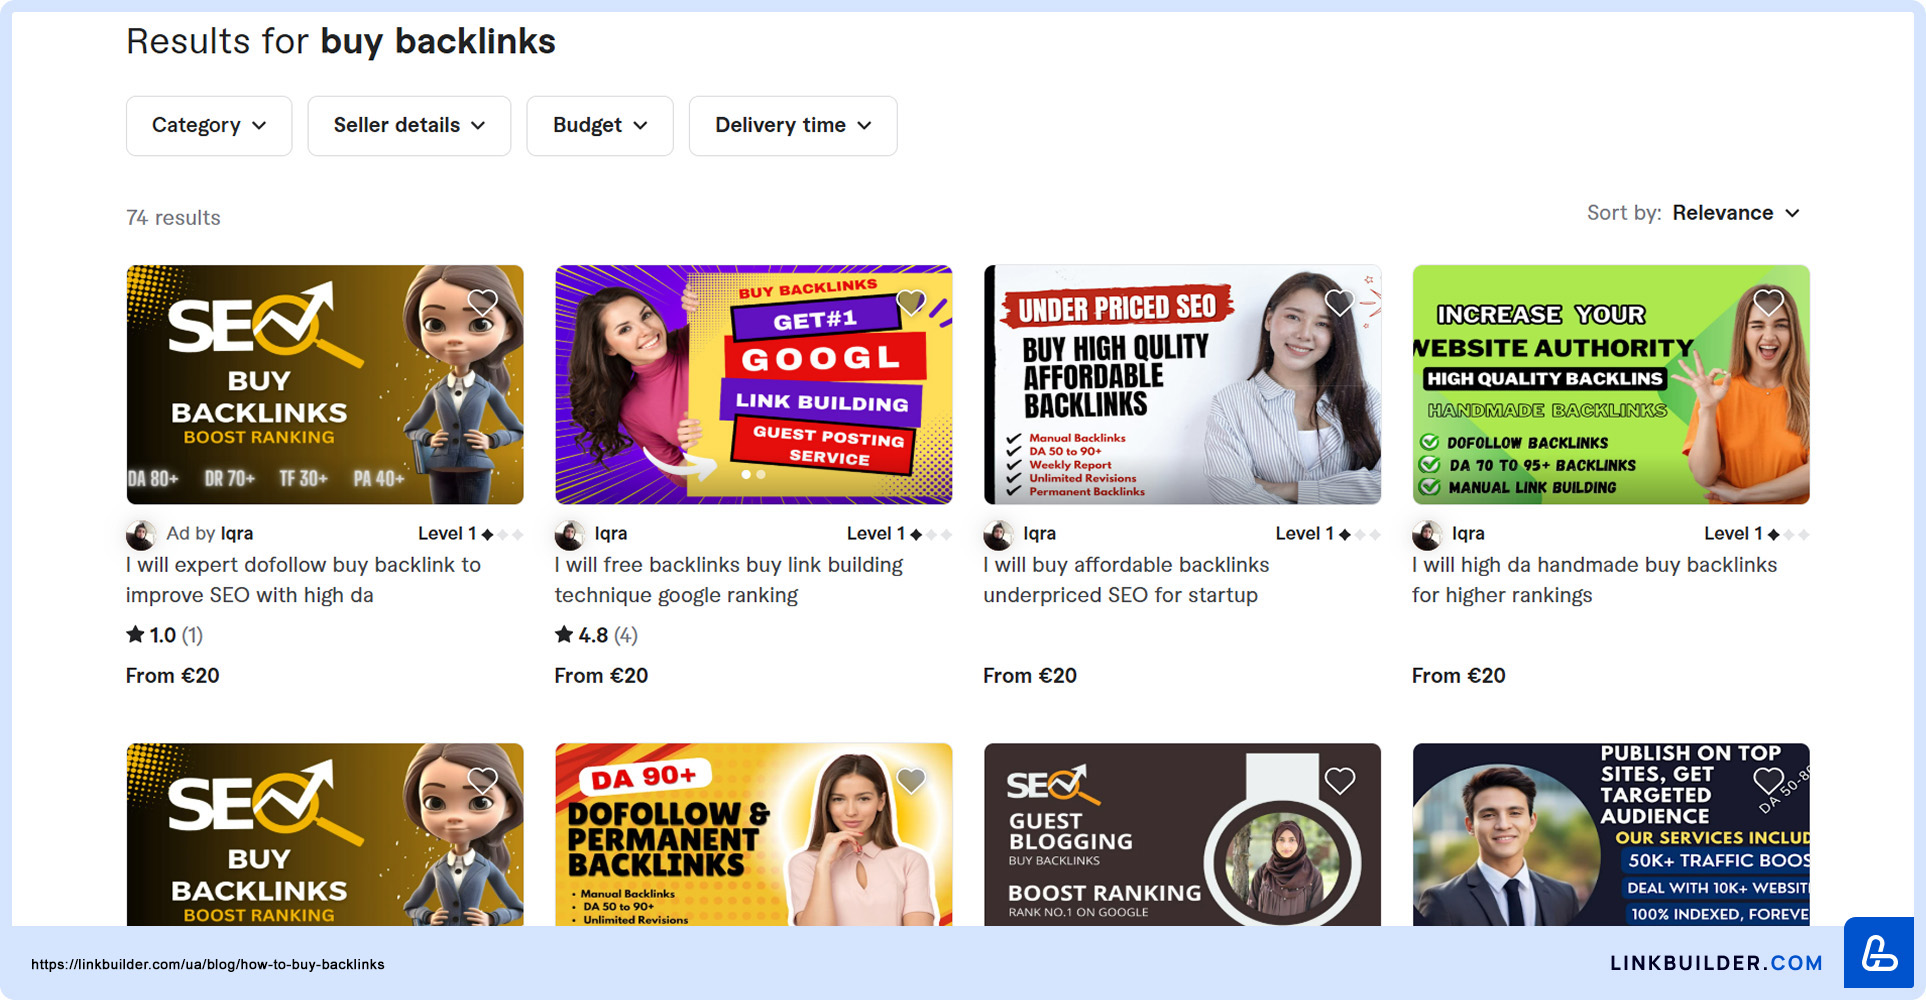Click 'From €20' price on the Ad gig
This screenshot has height=1000, width=1926.
coord(173,676)
